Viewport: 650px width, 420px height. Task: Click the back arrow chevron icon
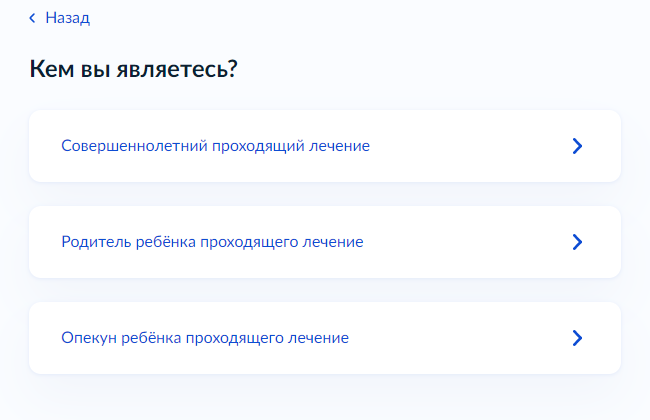(x=33, y=18)
